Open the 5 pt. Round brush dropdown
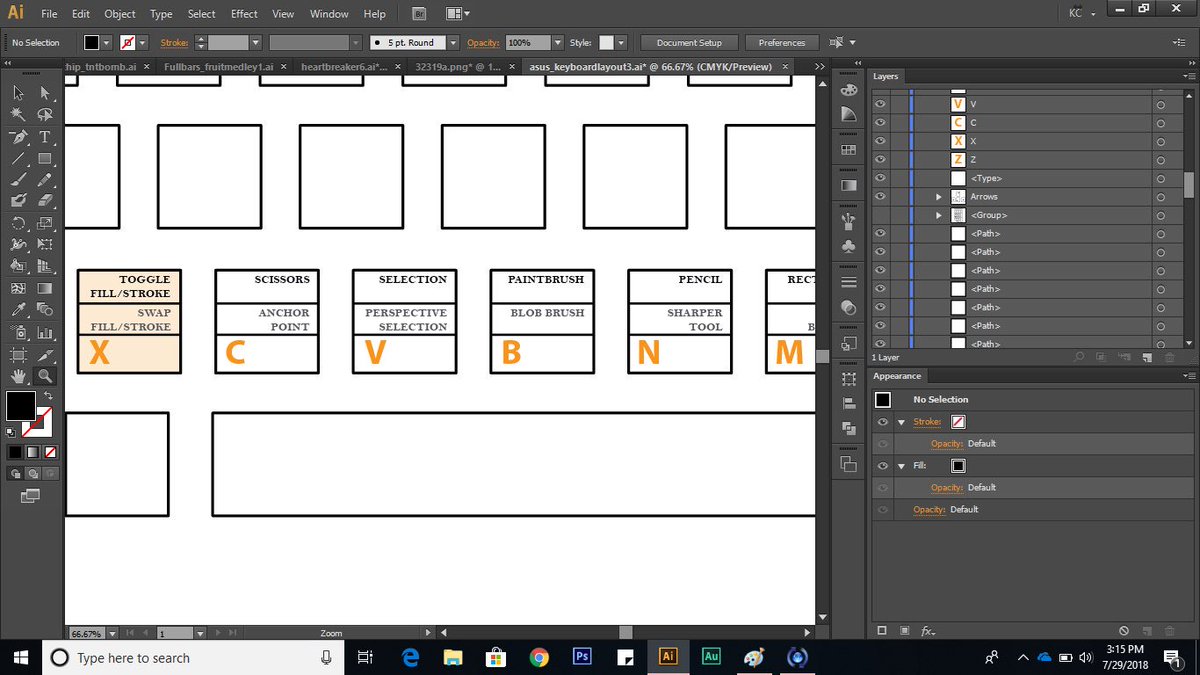This screenshot has height=675, width=1200. (x=453, y=43)
